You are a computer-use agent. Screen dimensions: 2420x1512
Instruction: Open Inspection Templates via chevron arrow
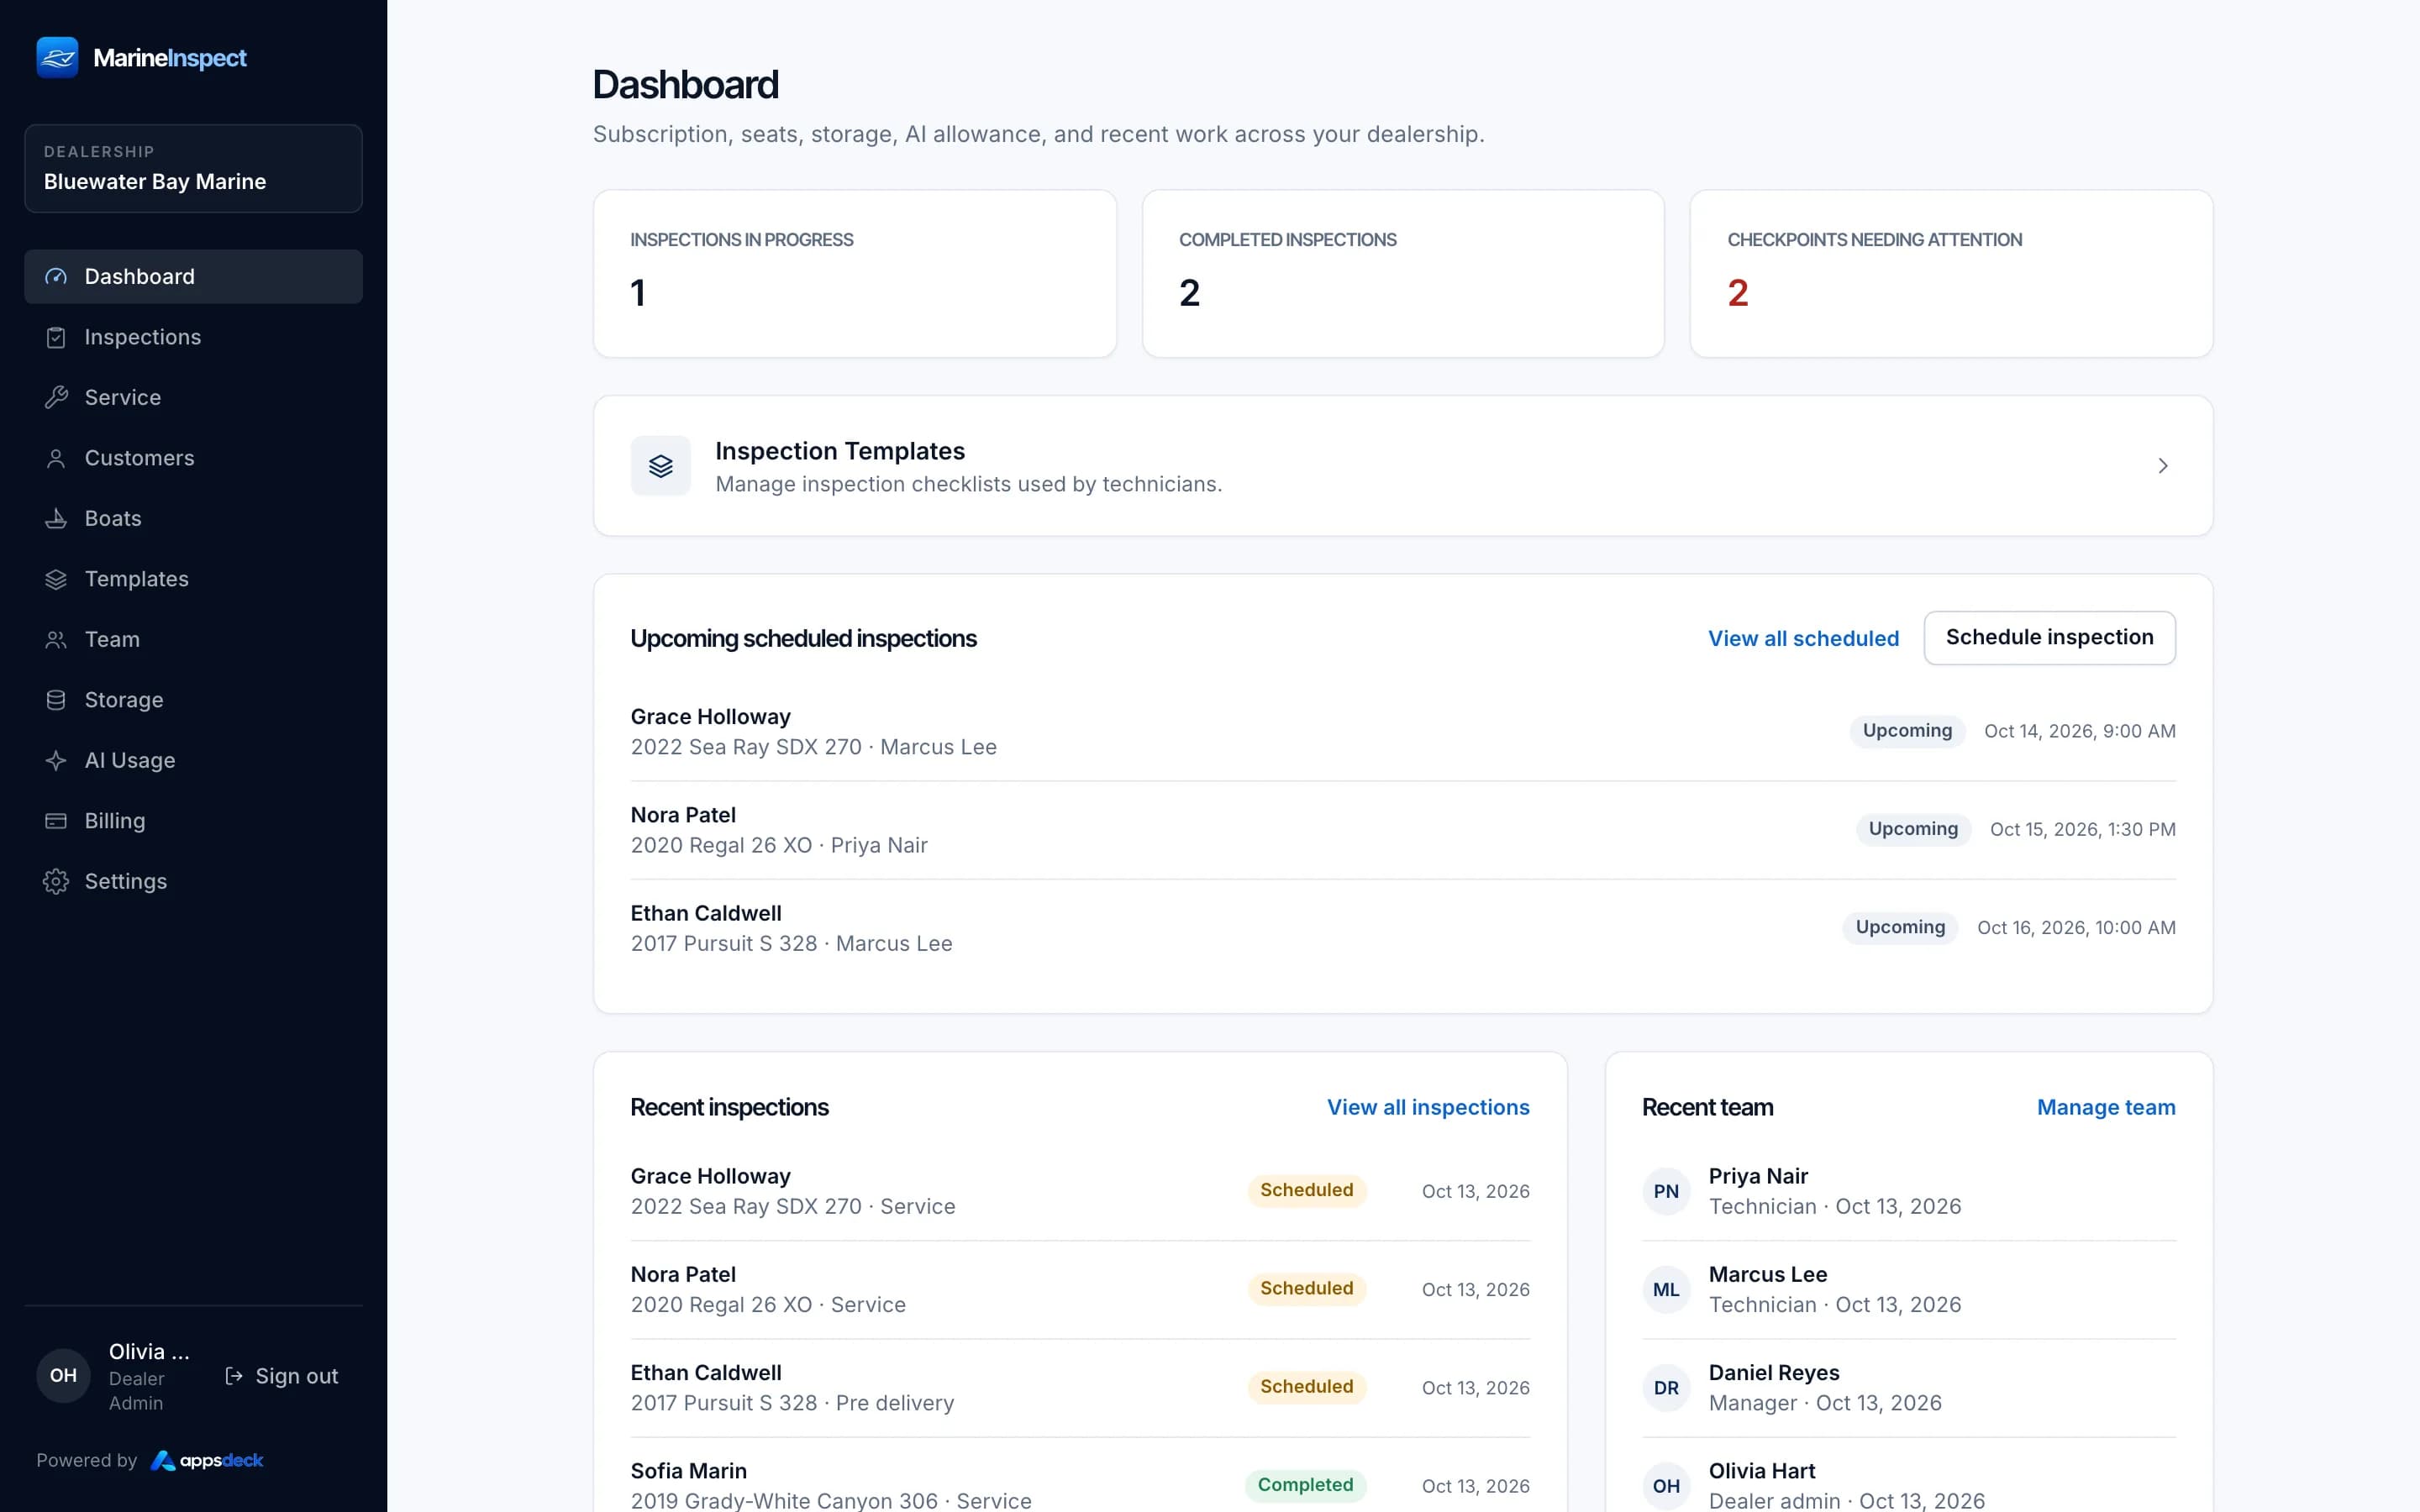point(2163,466)
